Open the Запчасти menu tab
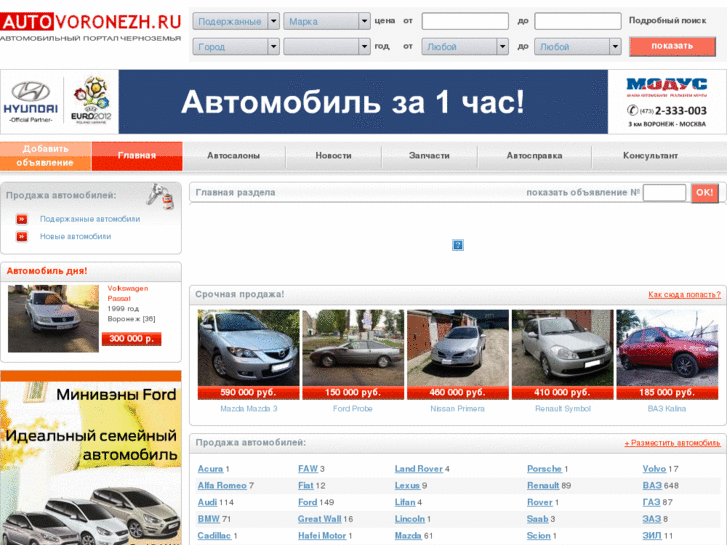 point(429,156)
